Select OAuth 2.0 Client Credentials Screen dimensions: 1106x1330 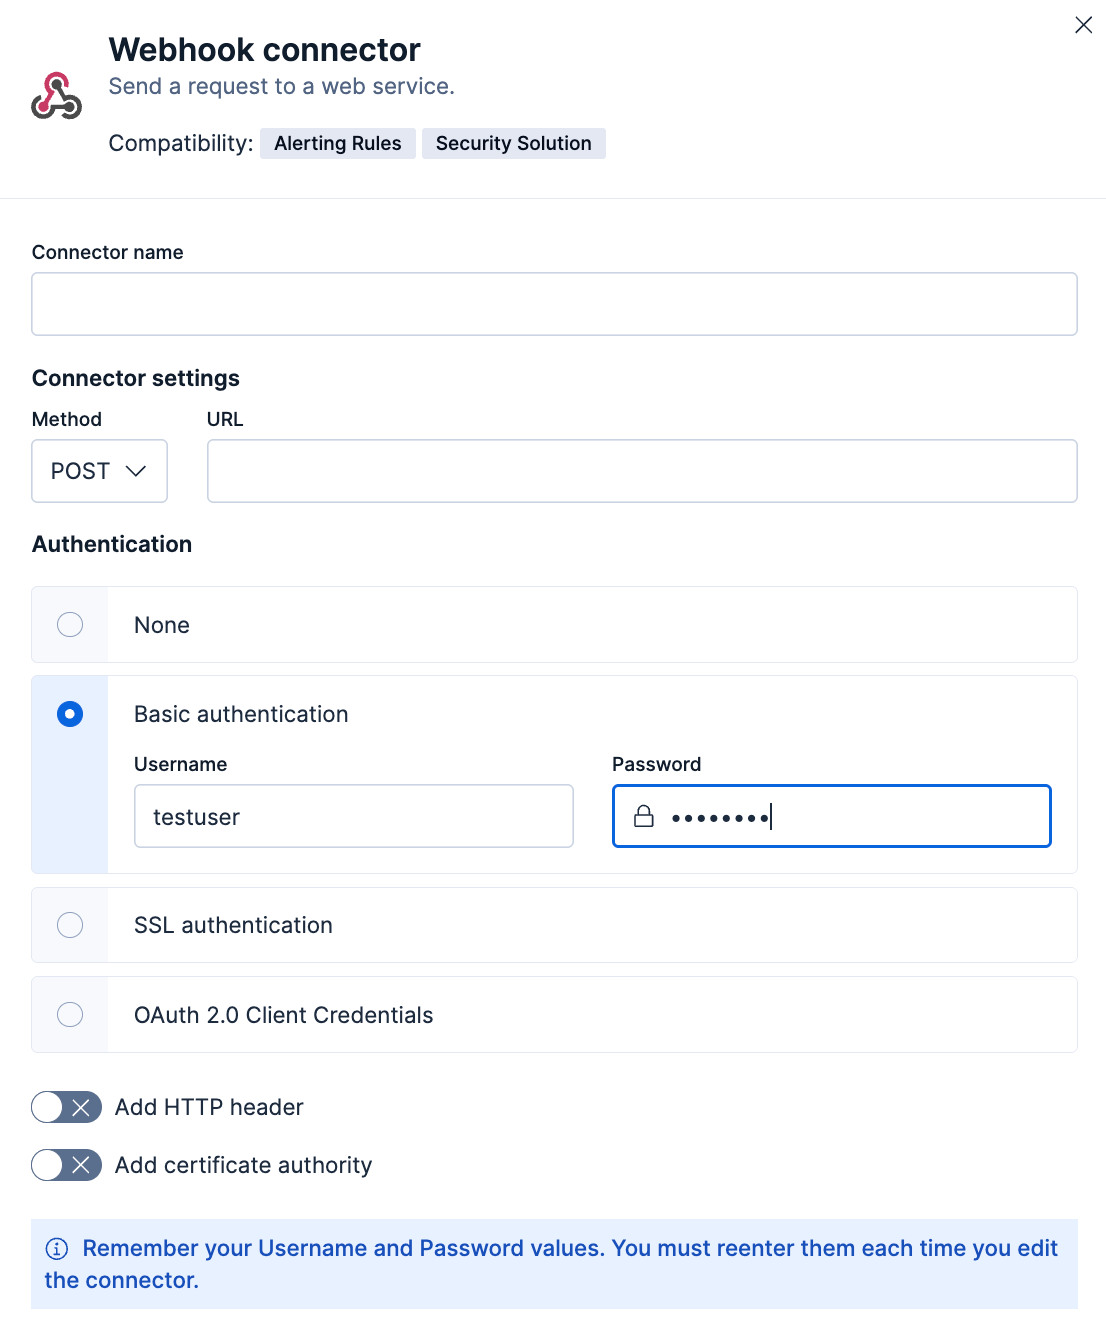click(x=69, y=1014)
